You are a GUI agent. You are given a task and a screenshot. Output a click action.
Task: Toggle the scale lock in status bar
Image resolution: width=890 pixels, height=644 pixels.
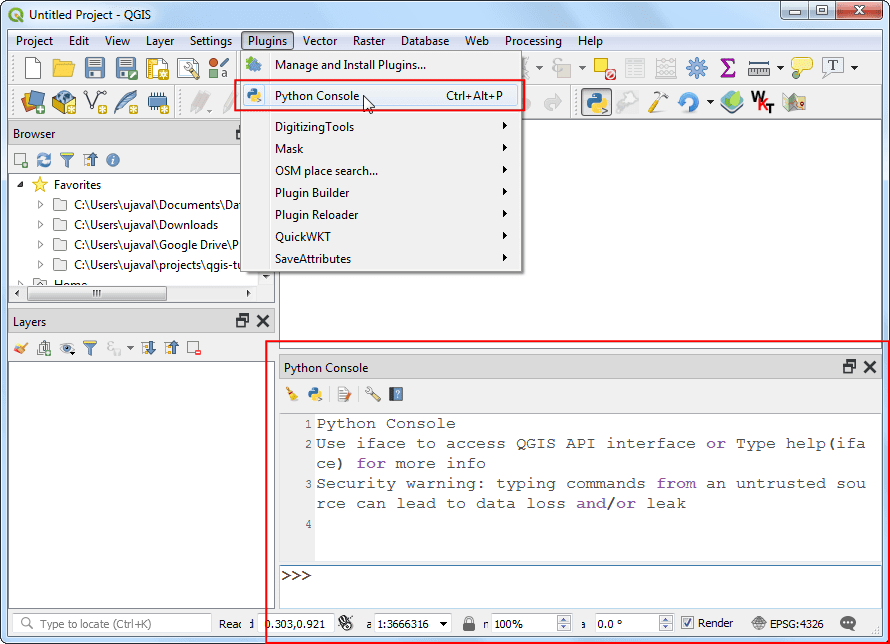tap(468, 622)
